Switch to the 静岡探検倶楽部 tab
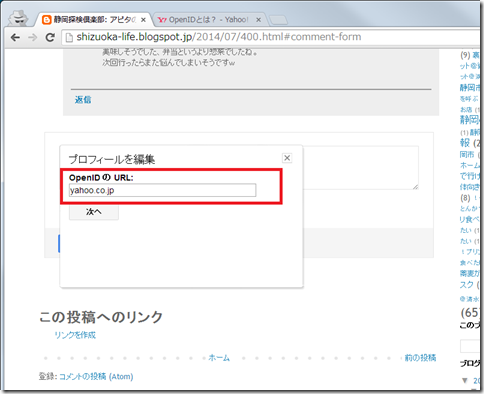The width and height of the screenshot is (484, 394). tap(95, 20)
